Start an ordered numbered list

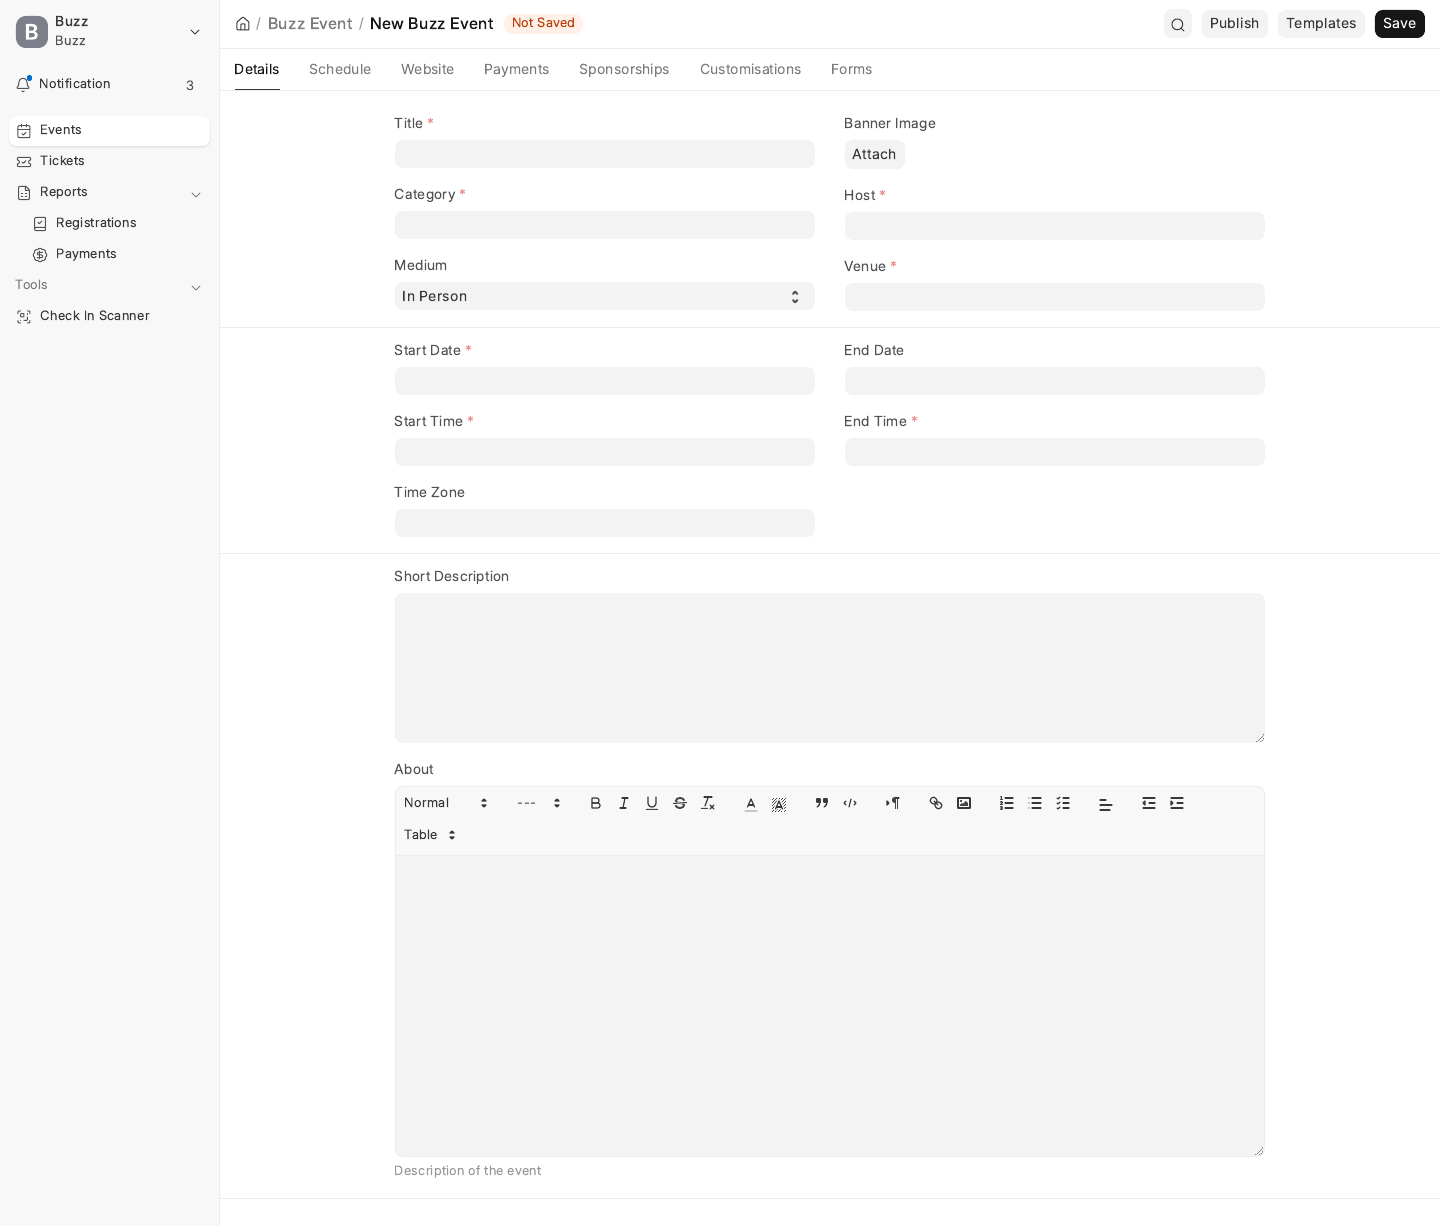point(1007,803)
